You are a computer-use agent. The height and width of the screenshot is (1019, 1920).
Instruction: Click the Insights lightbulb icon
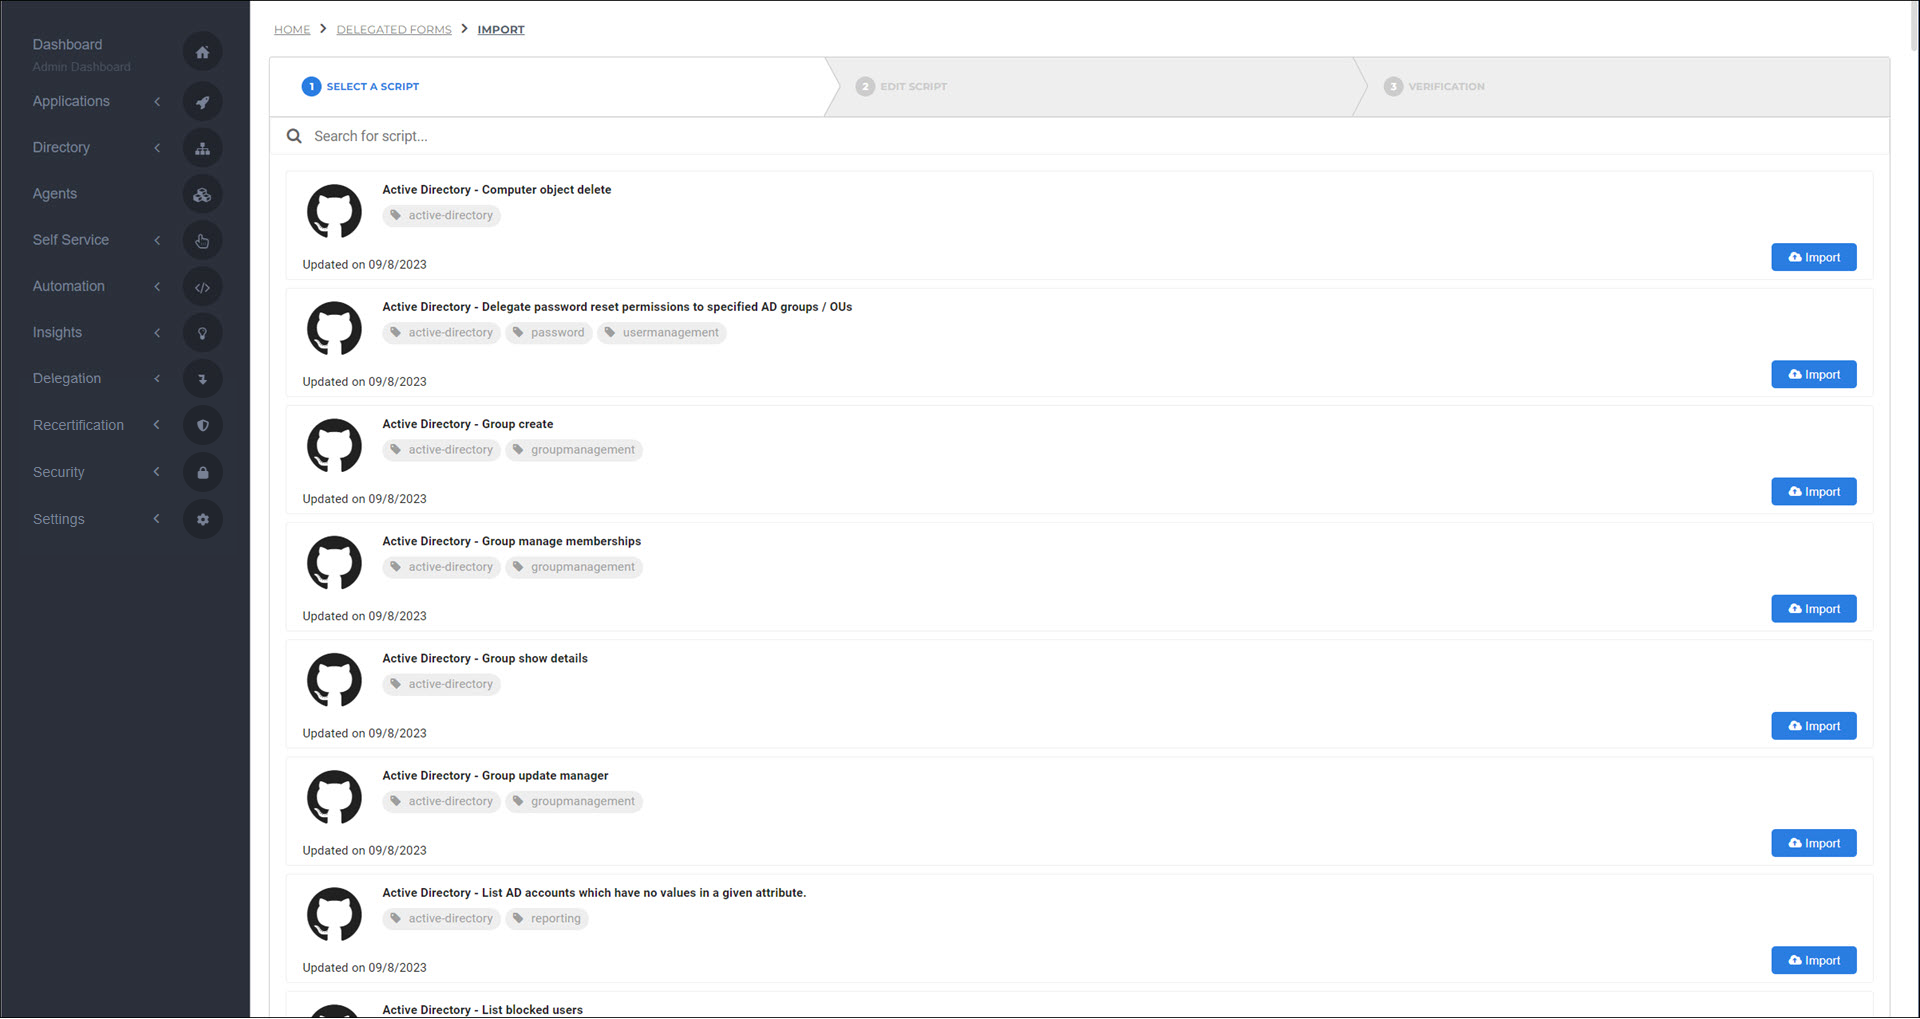pyautogui.click(x=203, y=332)
